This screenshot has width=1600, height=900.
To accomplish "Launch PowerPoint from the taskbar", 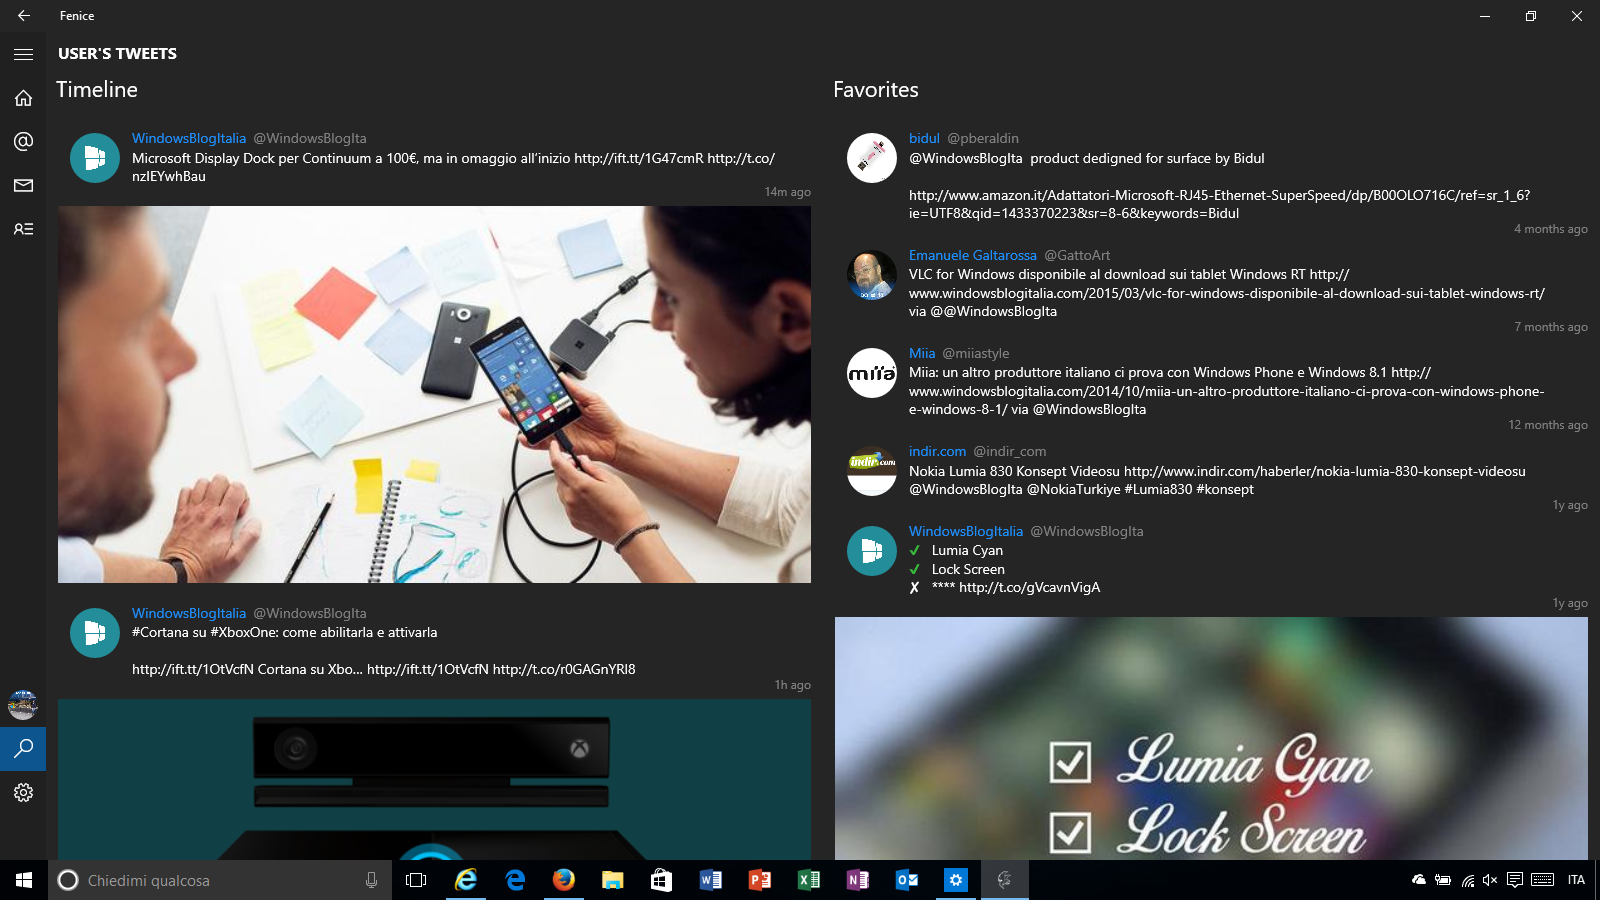I will [x=759, y=880].
